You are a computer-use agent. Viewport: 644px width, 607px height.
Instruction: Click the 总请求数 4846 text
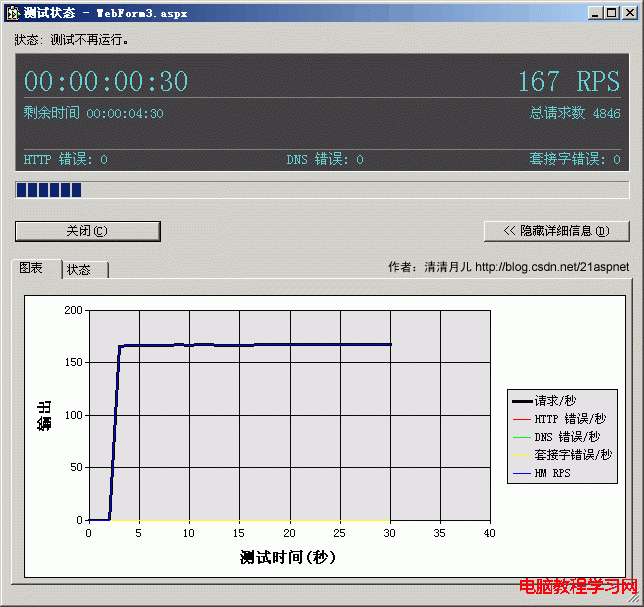[x=575, y=113]
